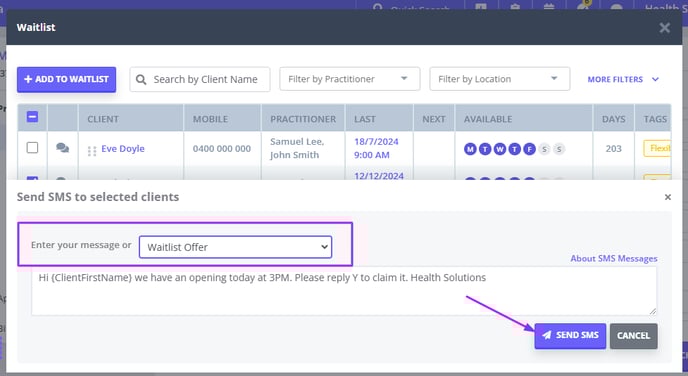688x376 pixels.
Task: Click the SEND SMS button
Action: [570, 336]
